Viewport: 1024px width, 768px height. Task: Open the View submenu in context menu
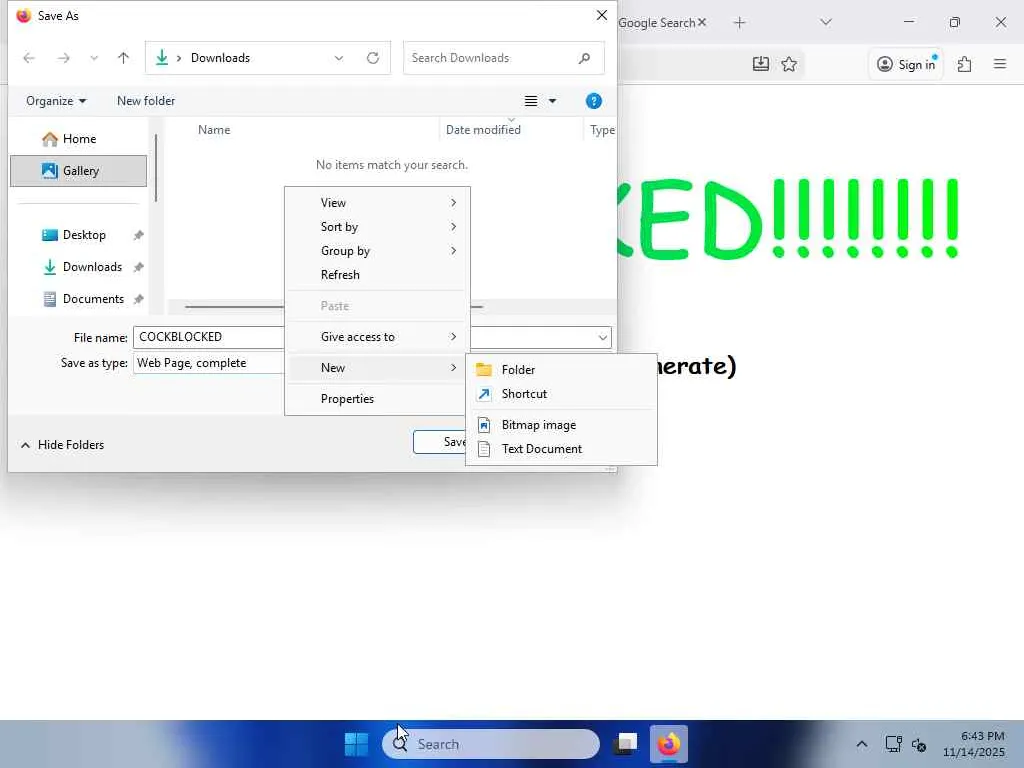(377, 203)
